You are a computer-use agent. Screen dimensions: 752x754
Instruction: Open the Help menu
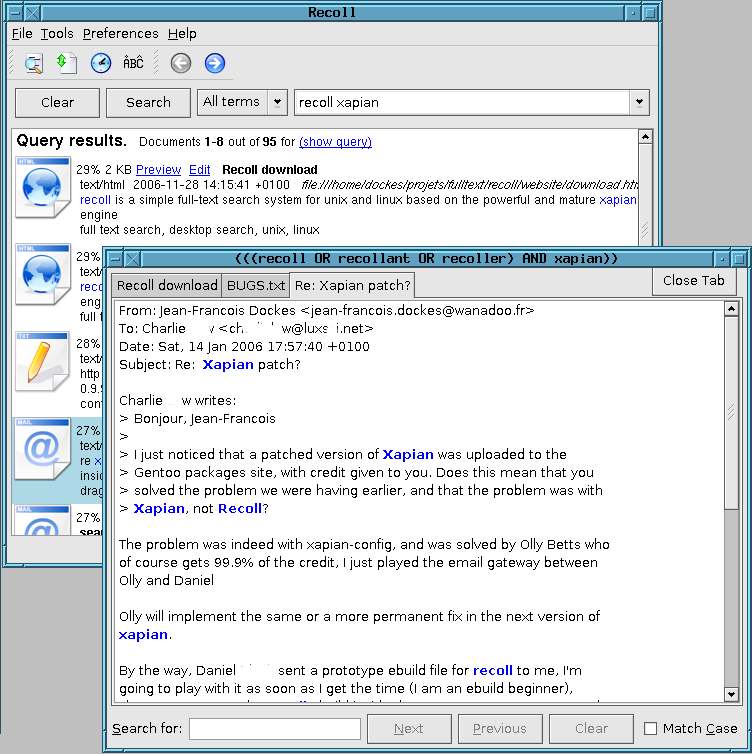(x=182, y=34)
